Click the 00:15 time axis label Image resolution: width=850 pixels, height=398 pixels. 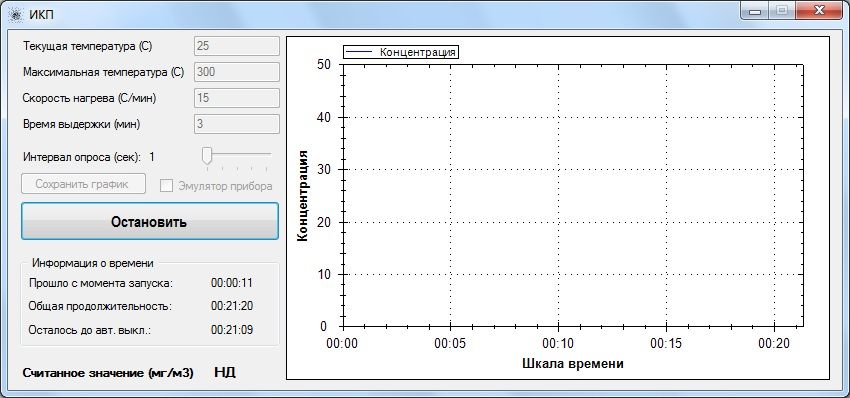coord(666,343)
